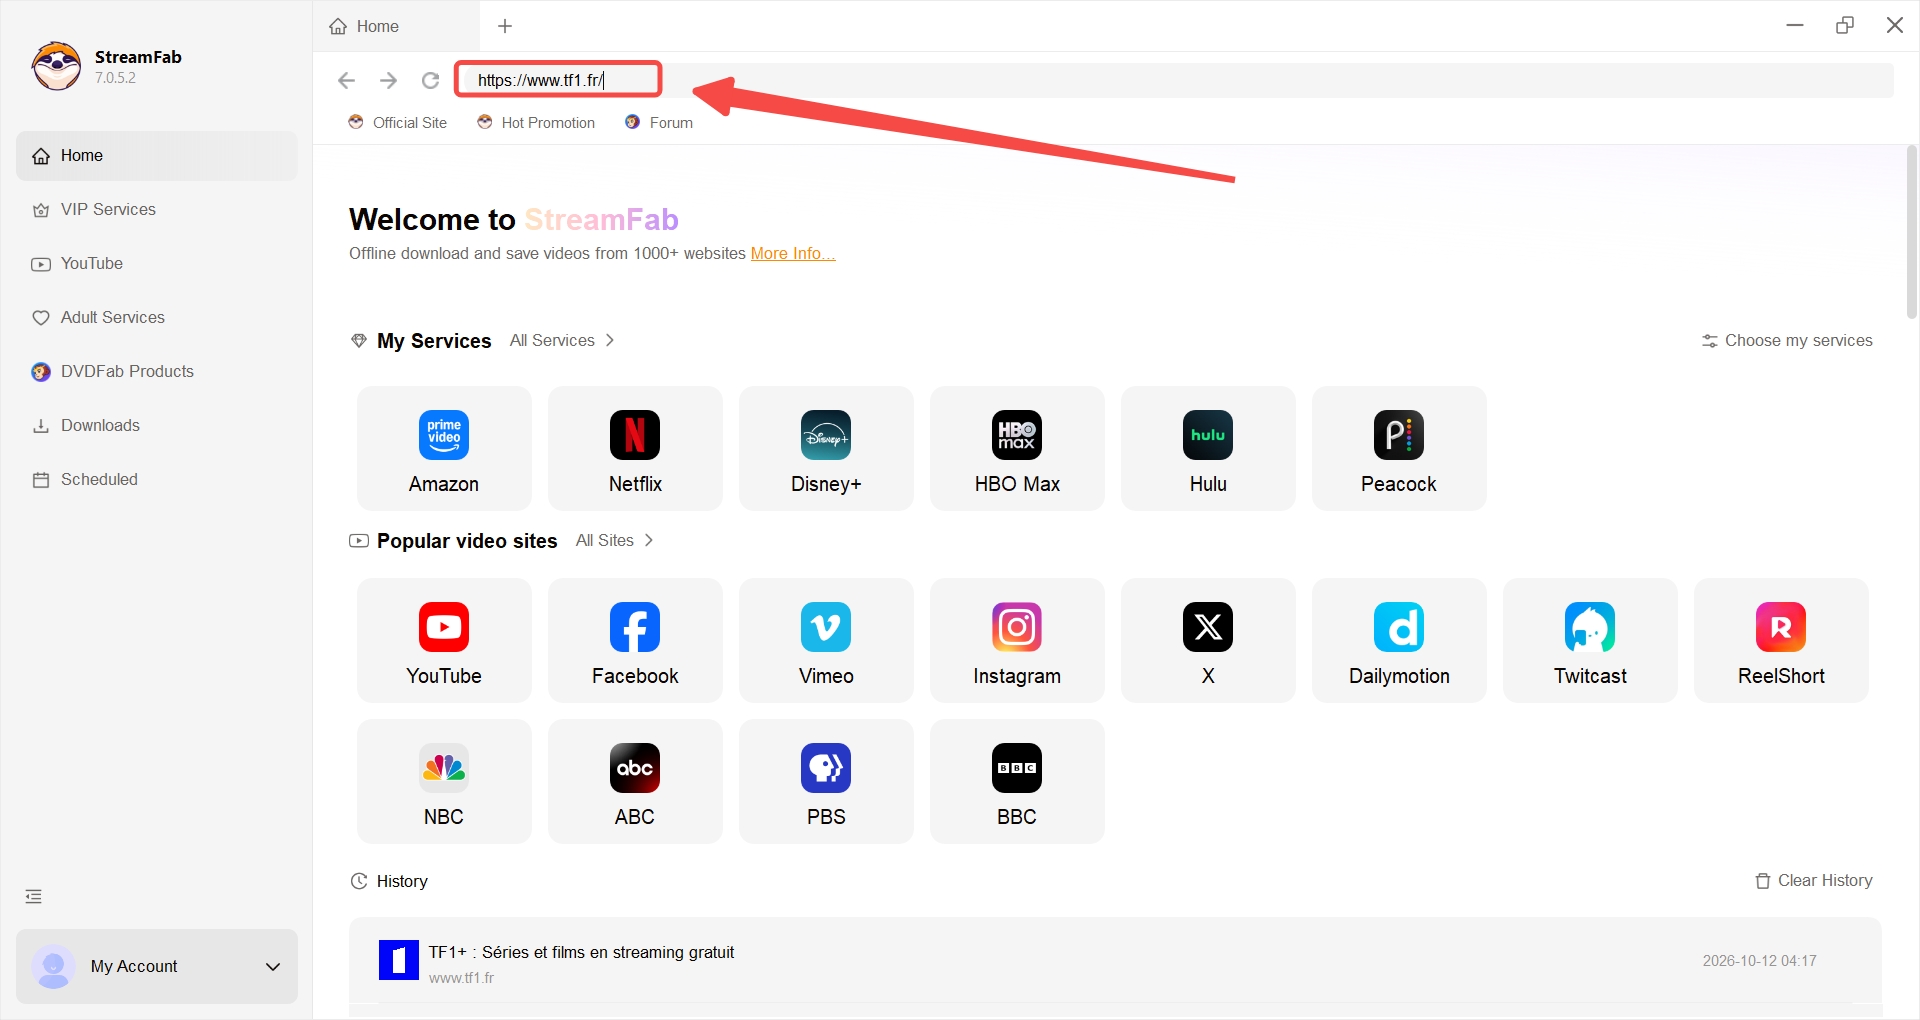
Task: Open the ReelShort site tile
Action: [x=1781, y=640]
